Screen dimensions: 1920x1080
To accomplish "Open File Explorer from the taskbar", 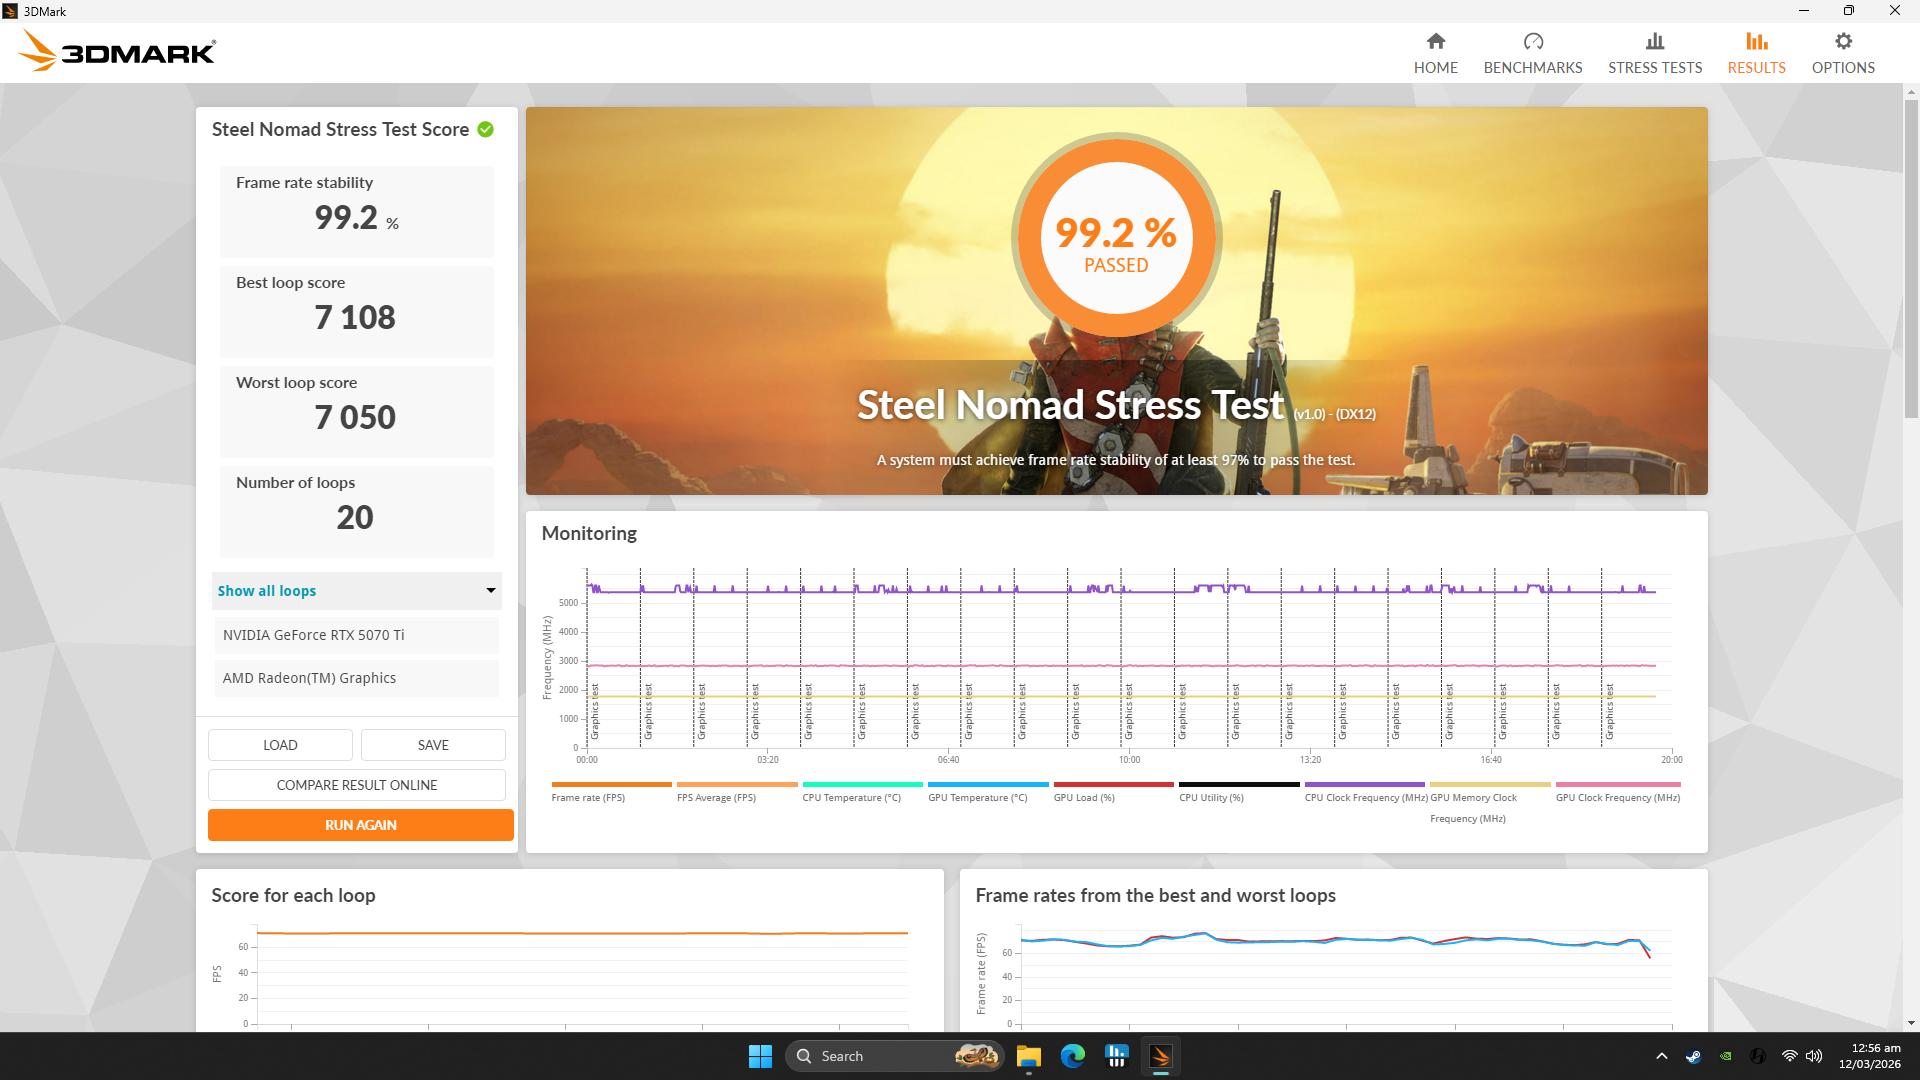I will click(x=1029, y=1056).
